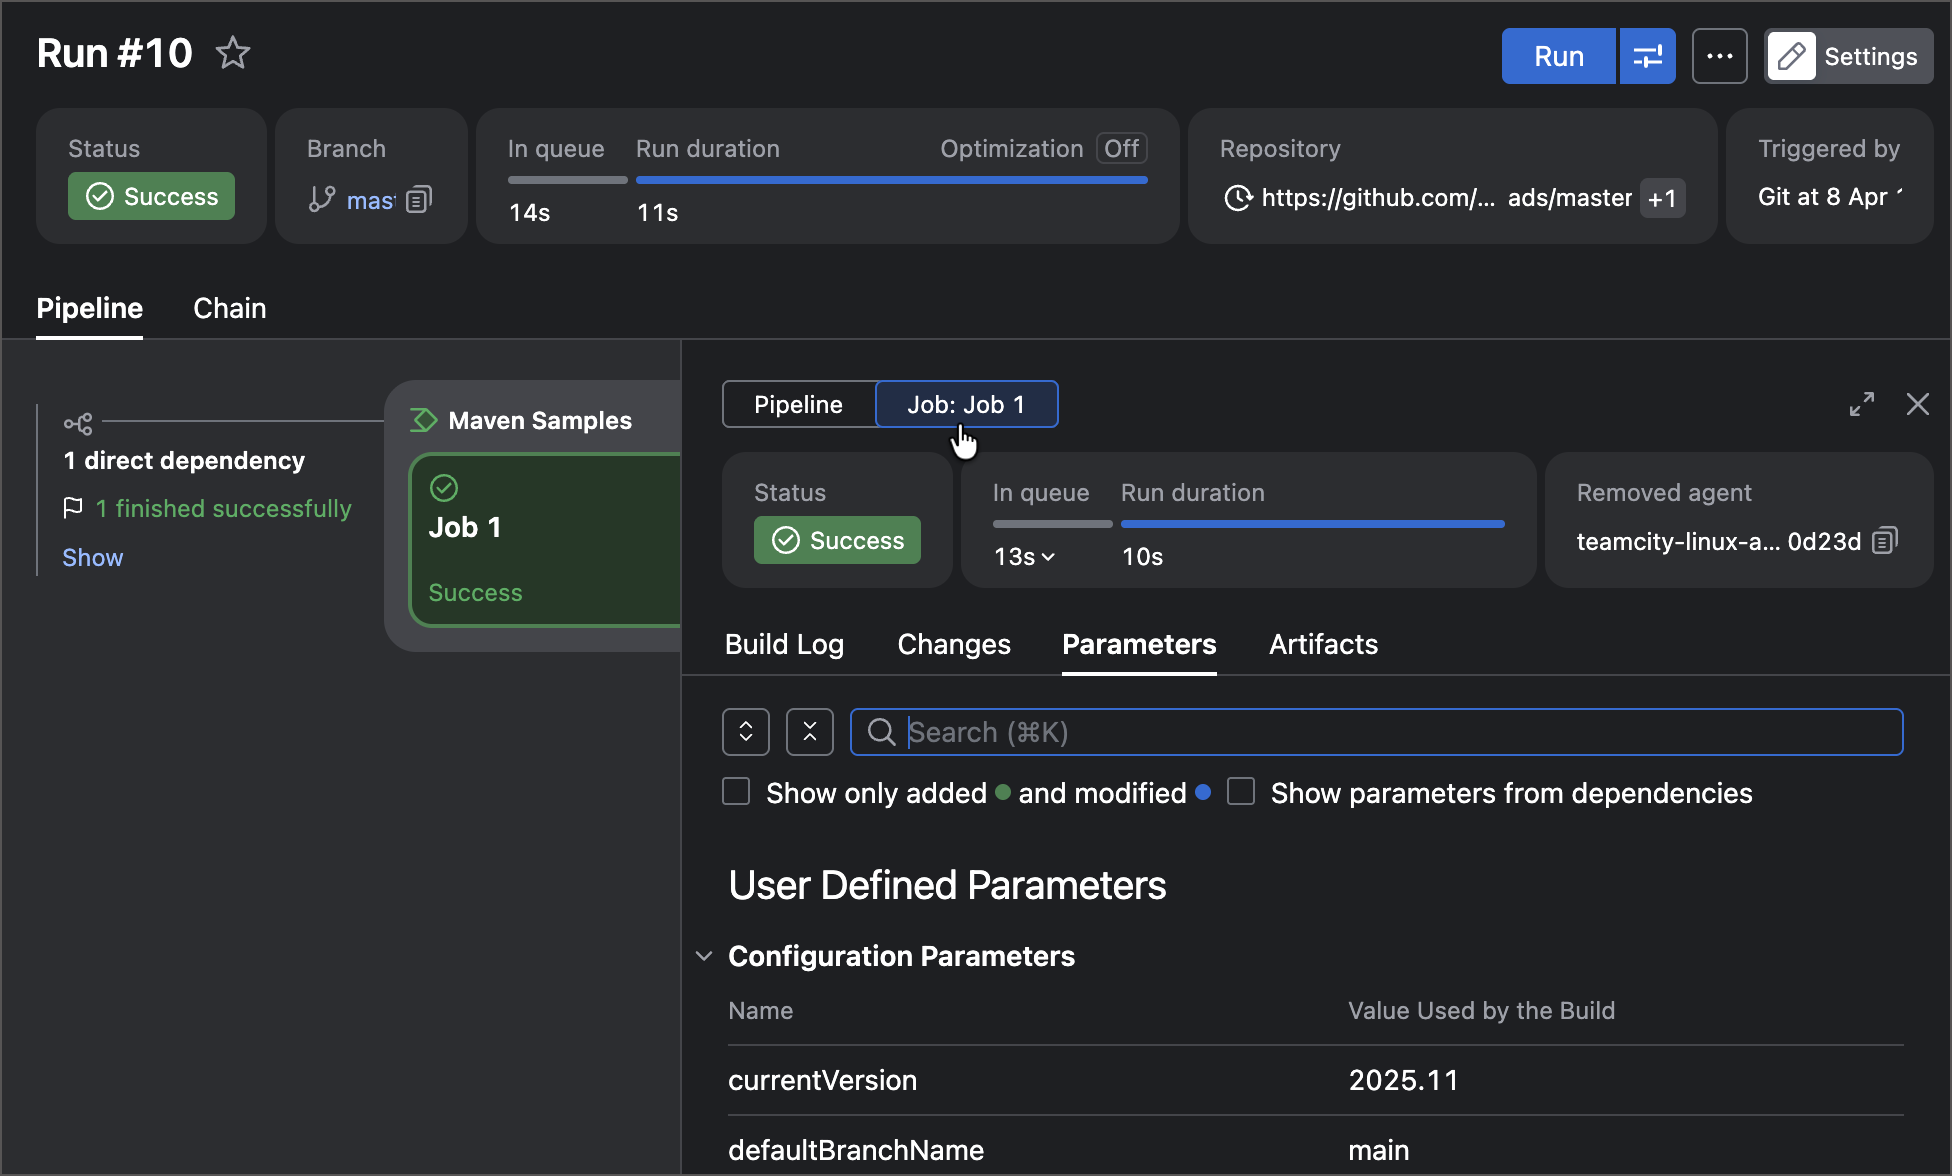This screenshot has height=1176, width=1952.
Task: Click collapse all parameters icon
Action: click(x=810, y=732)
